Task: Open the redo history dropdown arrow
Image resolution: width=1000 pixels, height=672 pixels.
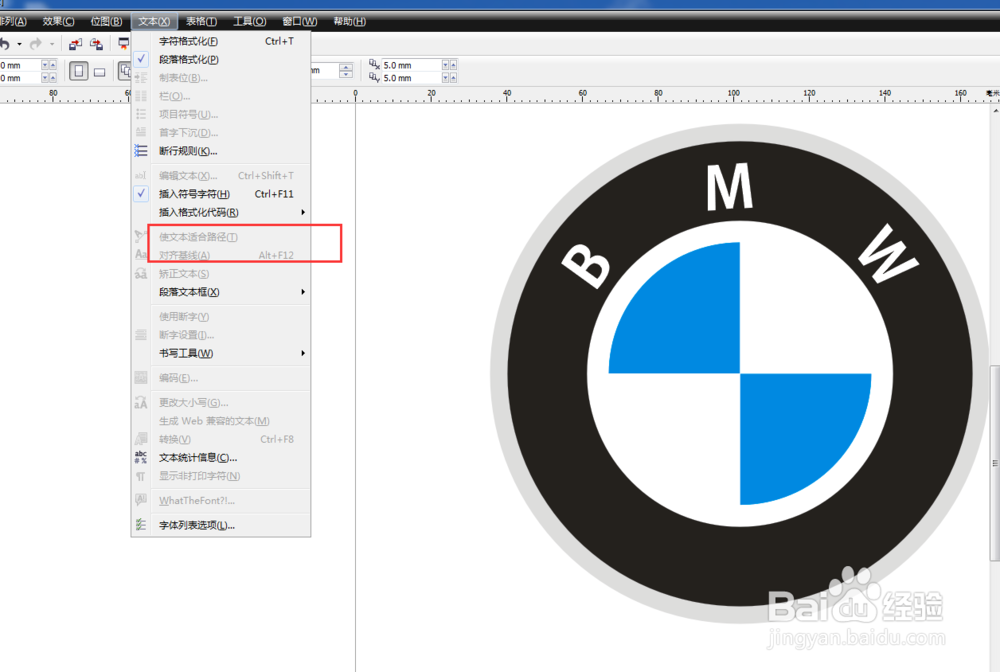Action: tap(52, 44)
